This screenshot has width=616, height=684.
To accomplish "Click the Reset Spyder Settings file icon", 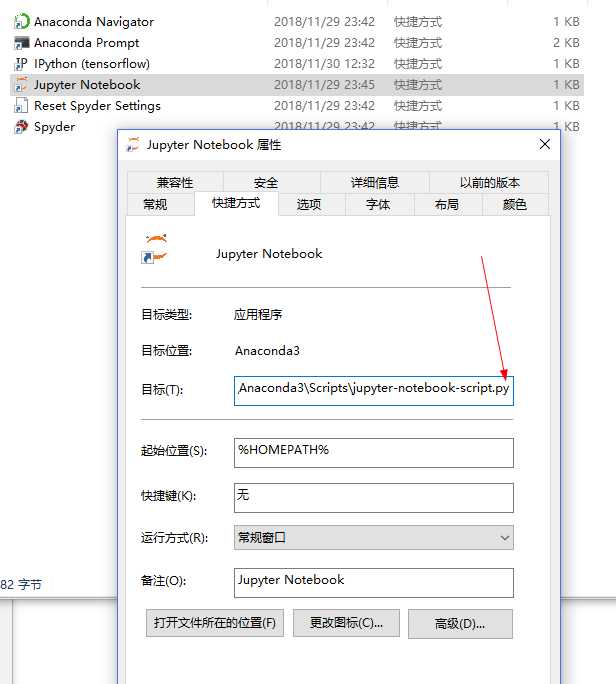I will [x=21, y=106].
